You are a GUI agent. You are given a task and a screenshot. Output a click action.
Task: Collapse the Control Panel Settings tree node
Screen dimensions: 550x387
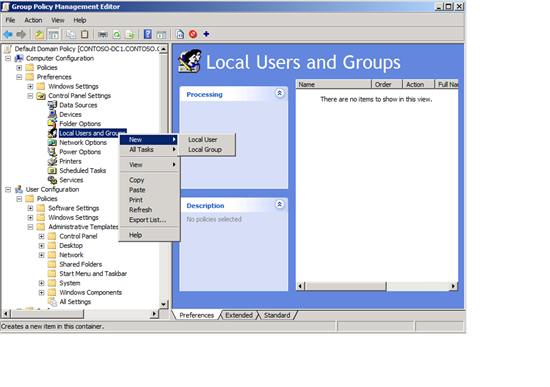30,96
